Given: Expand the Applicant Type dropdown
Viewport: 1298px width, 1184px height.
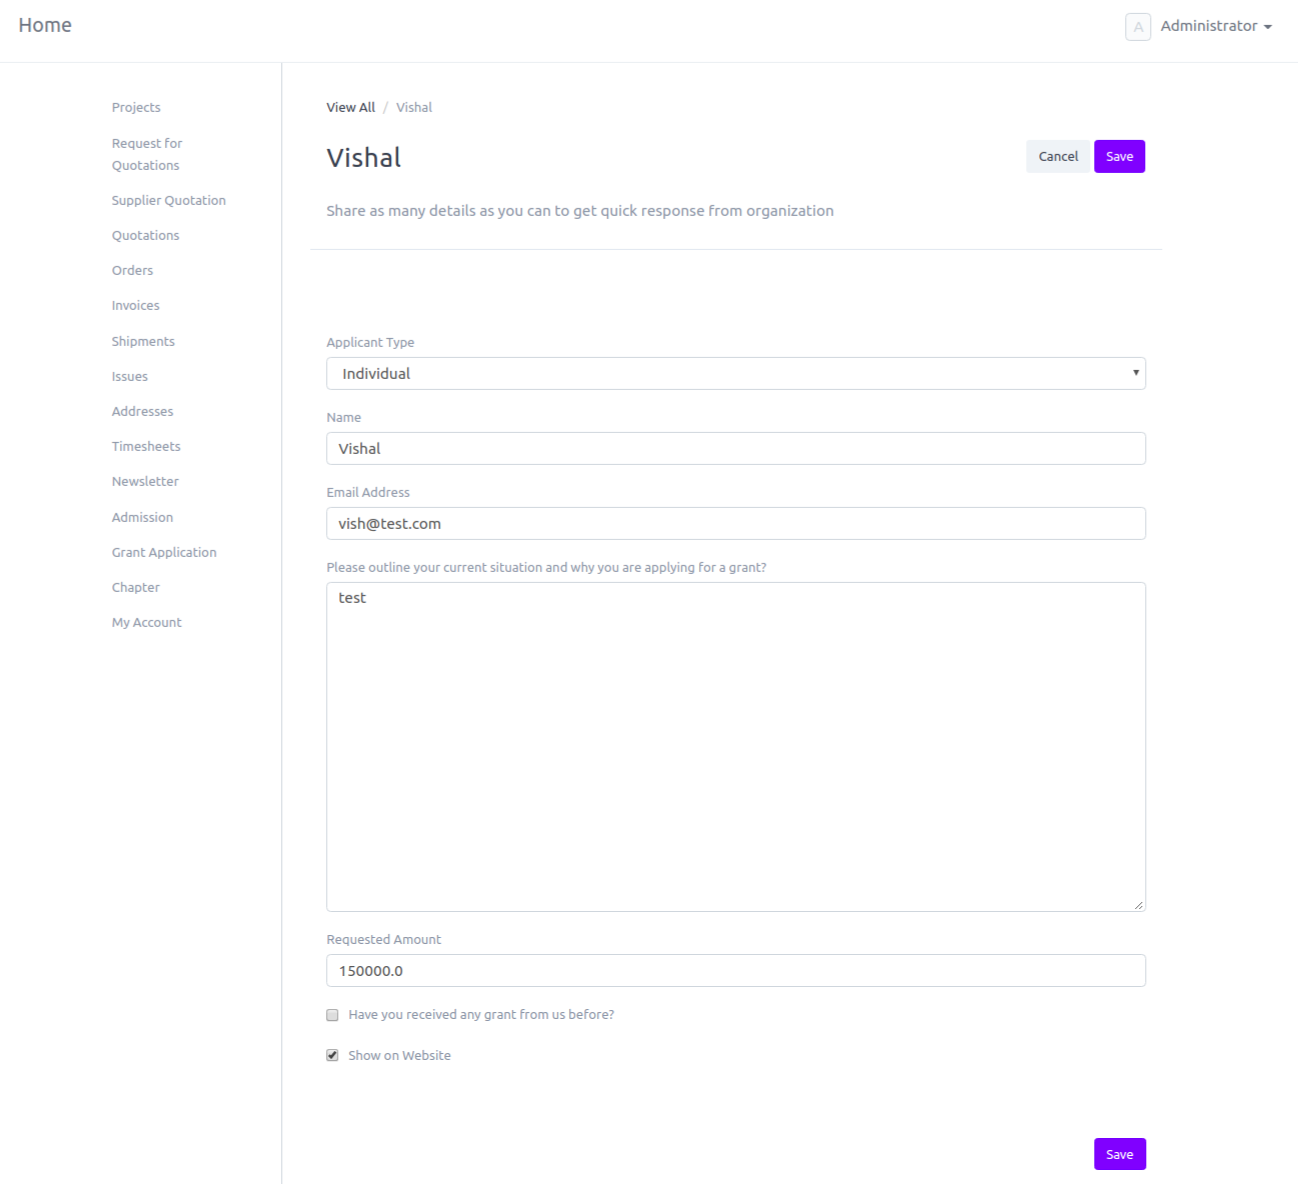Looking at the screenshot, I should click(735, 374).
